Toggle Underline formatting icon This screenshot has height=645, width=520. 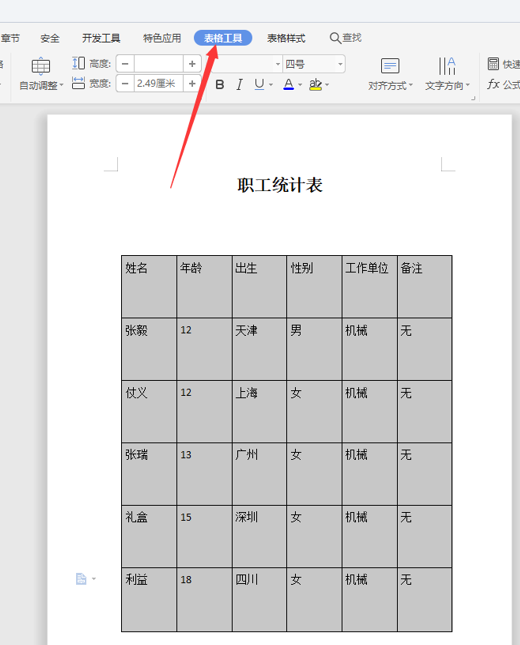[x=259, y=84]
